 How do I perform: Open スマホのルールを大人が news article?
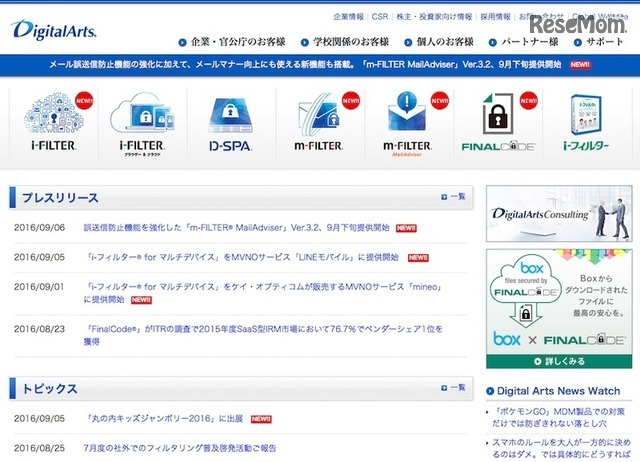(561, 448)
